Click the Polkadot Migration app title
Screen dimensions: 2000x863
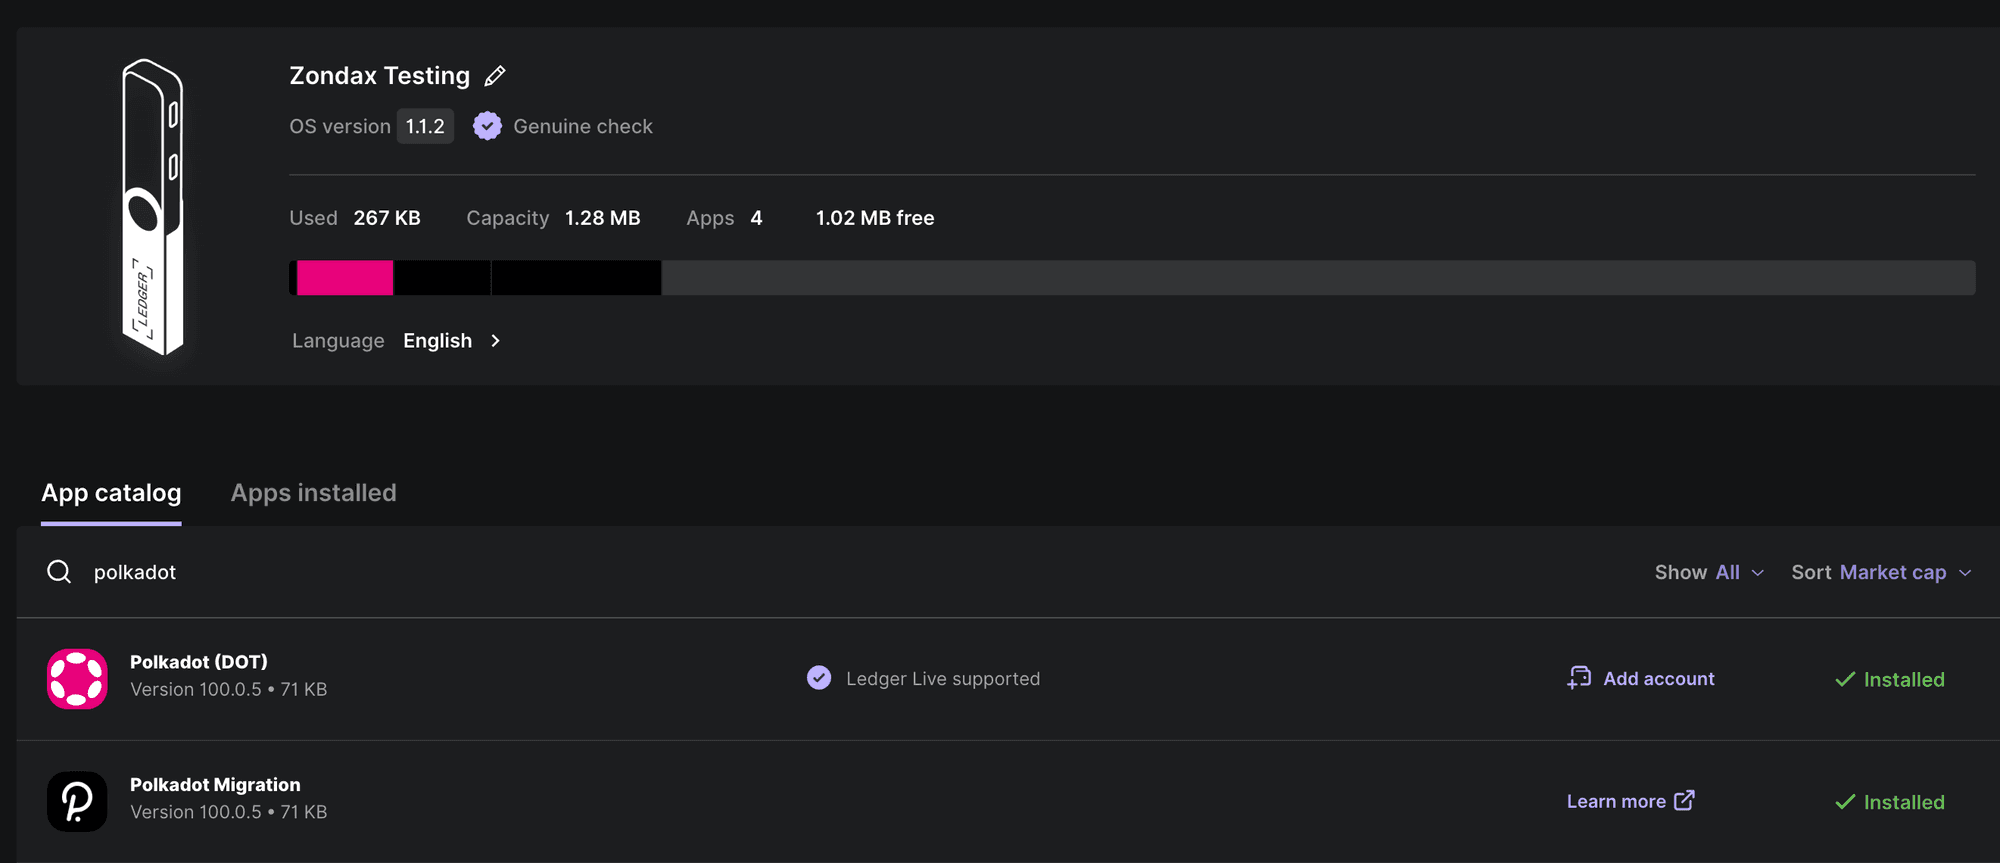[215, 785]
